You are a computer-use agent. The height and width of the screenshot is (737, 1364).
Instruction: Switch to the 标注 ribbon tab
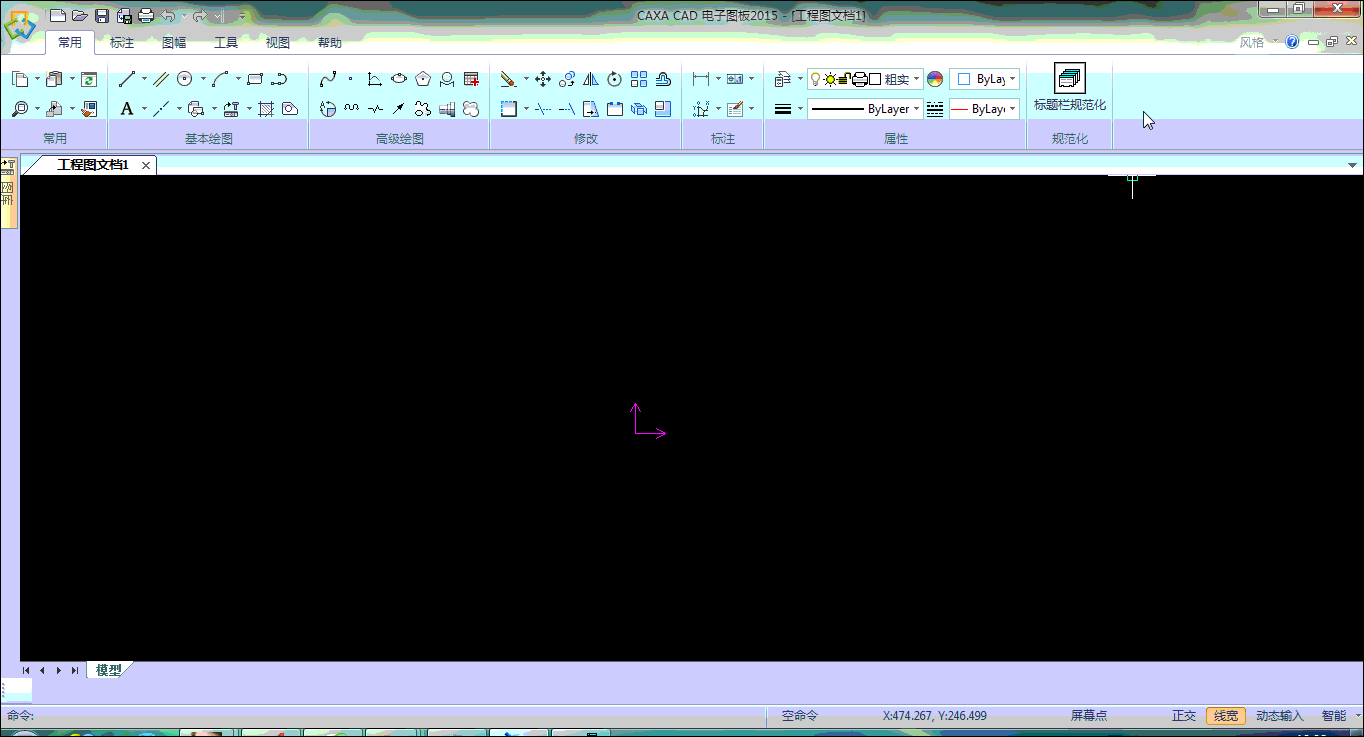click(x=122, y=43)
